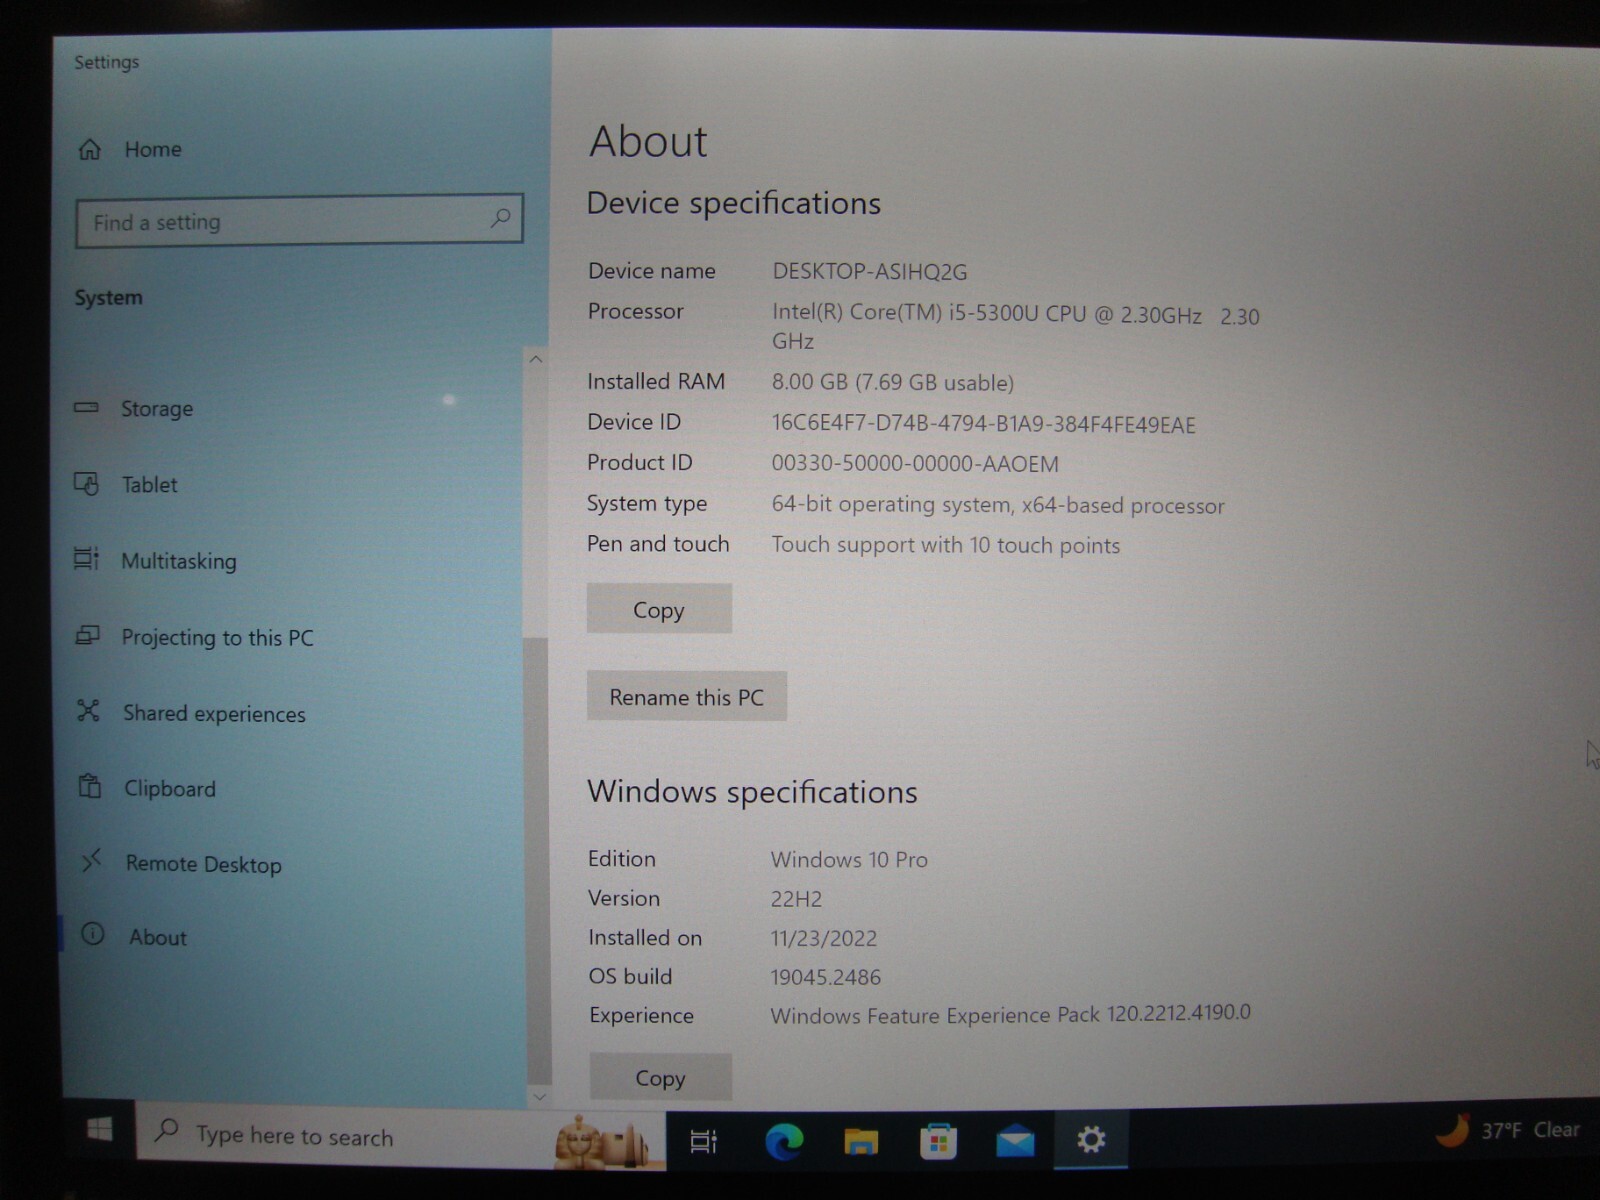
Task: Click the sidebar scrollbar thumb
Action: 537,860
